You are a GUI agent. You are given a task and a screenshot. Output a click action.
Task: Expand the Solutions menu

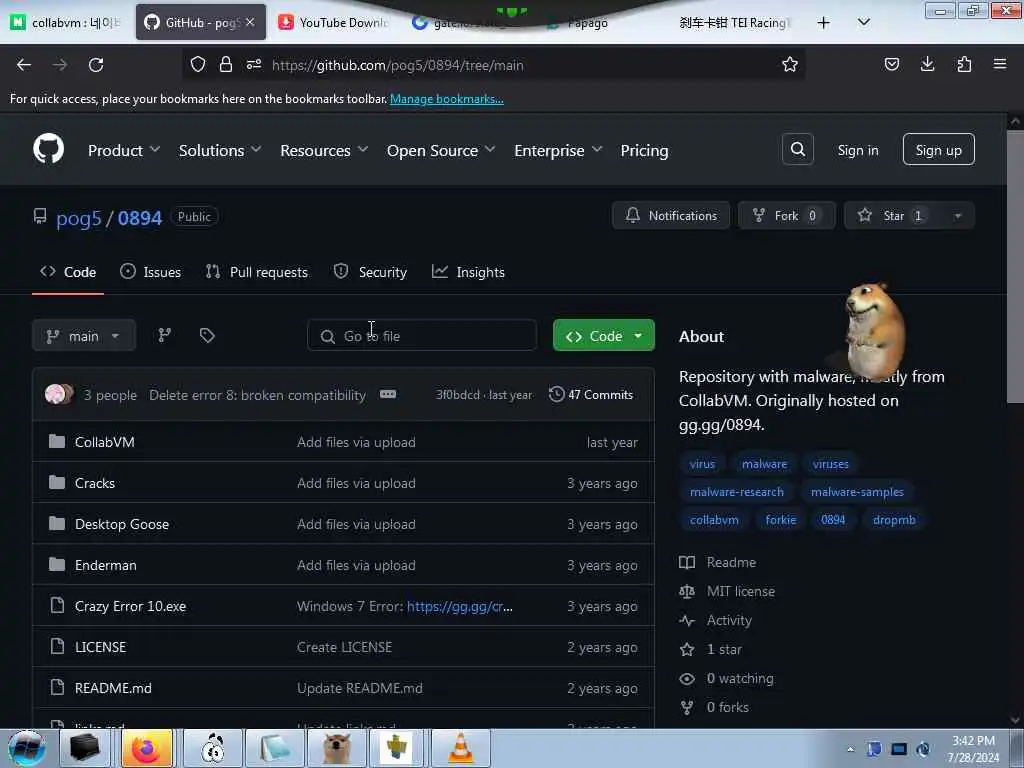[220, 150]
